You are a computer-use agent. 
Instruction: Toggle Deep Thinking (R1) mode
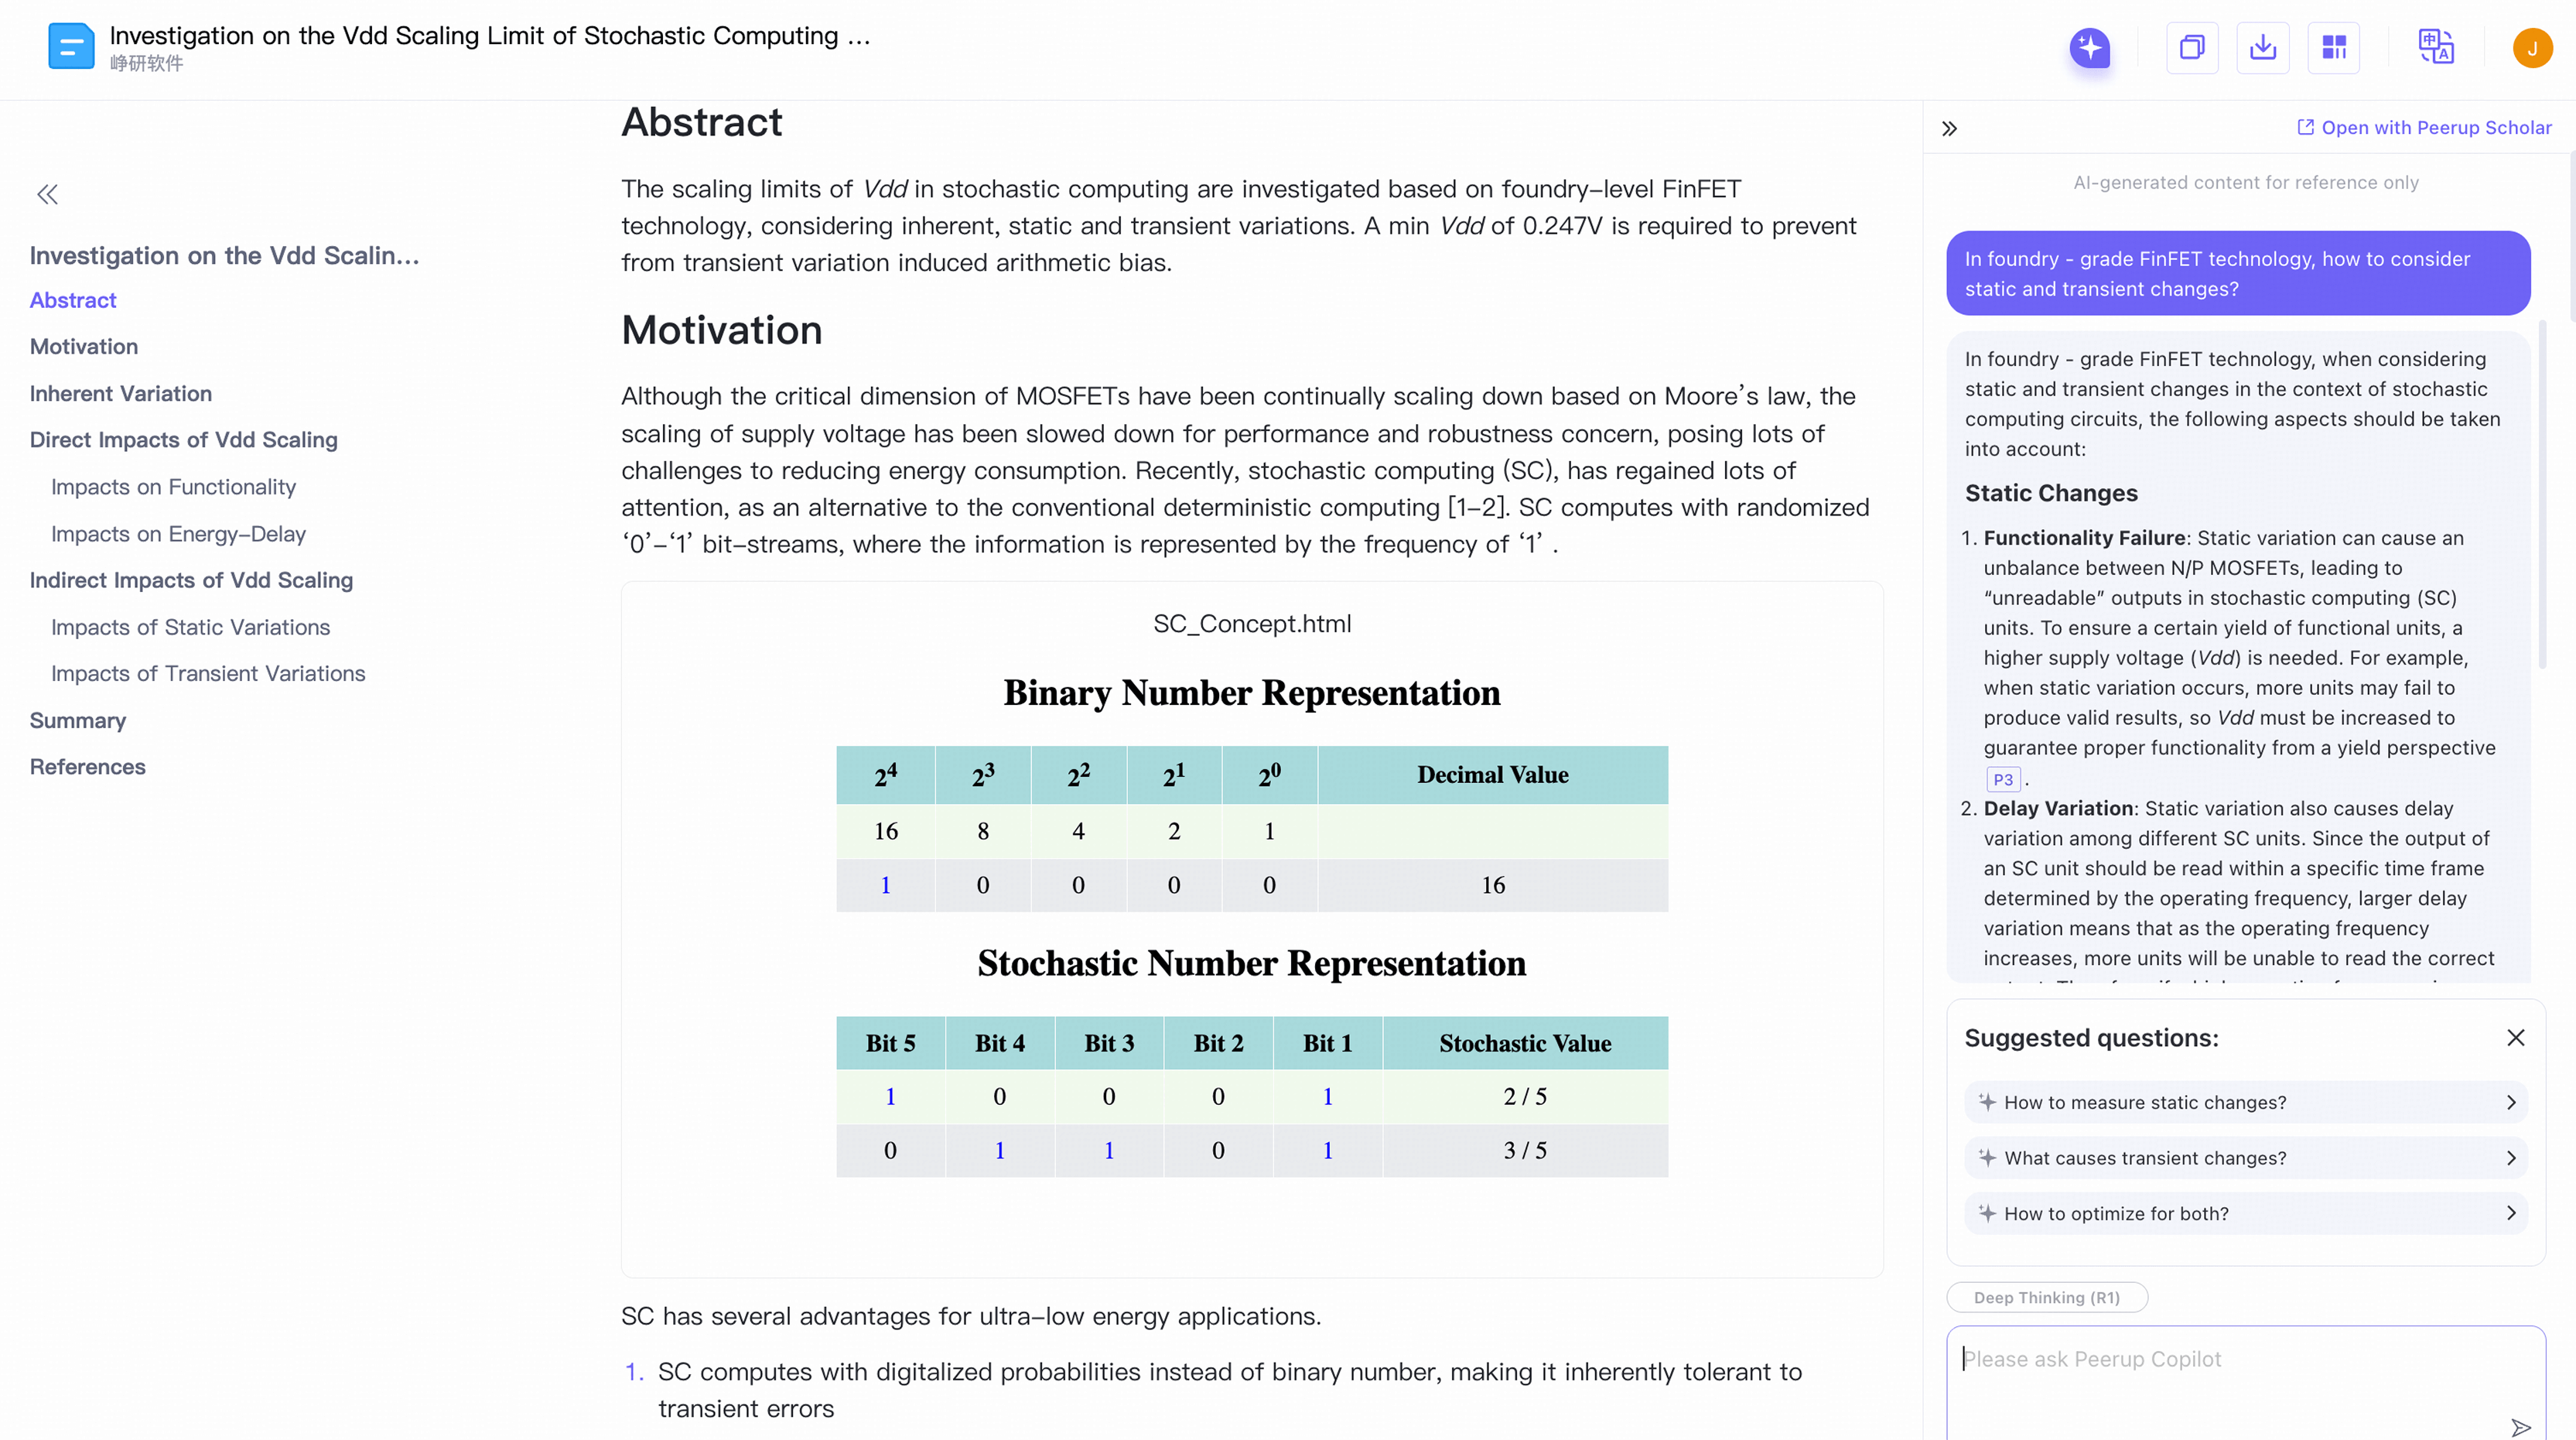[2046, 1297]
